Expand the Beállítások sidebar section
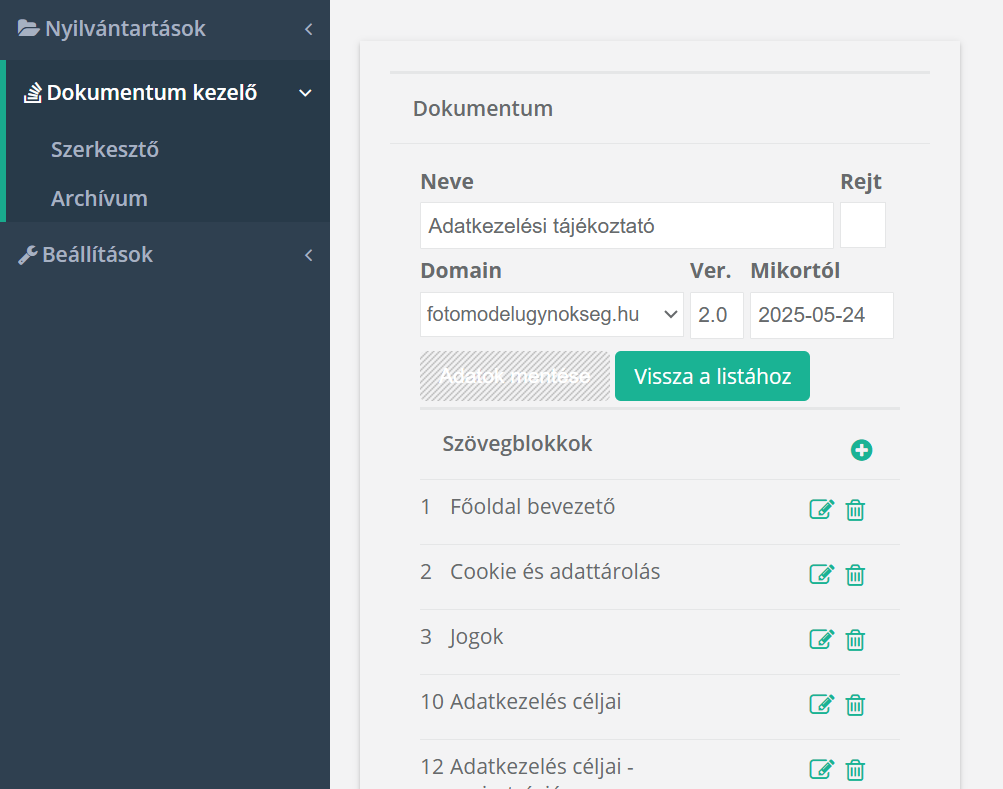The image size is (1003, 789). [x=165, y=255]
